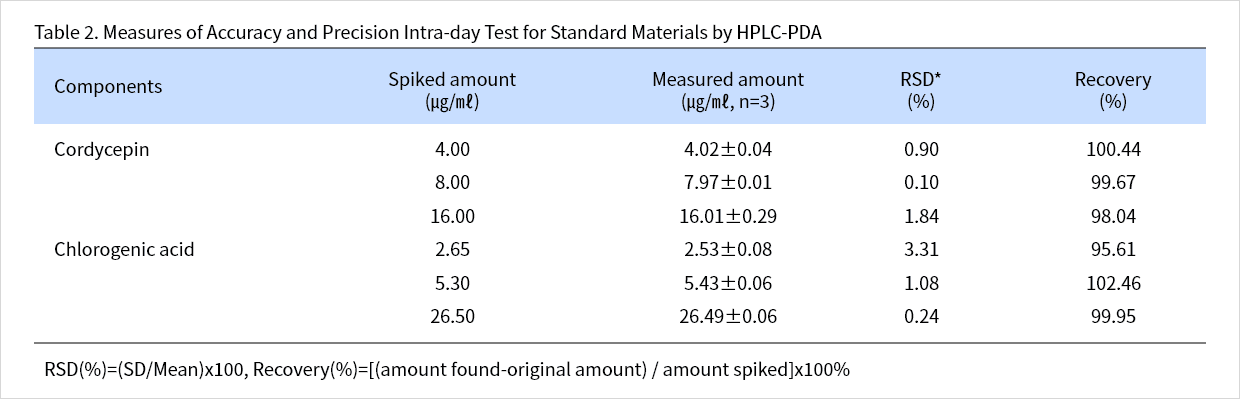Select the RSD value 0.10
The width and height of the screenshot is (1240, 399).
pyautogui.click(x=921, y=182)
